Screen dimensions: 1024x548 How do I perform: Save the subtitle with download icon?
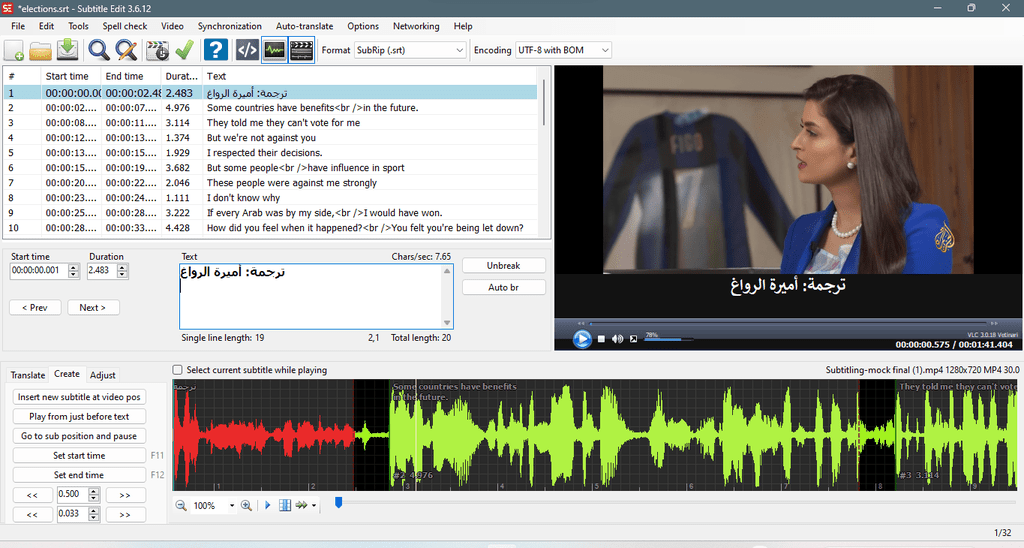[x=67, y=50]
